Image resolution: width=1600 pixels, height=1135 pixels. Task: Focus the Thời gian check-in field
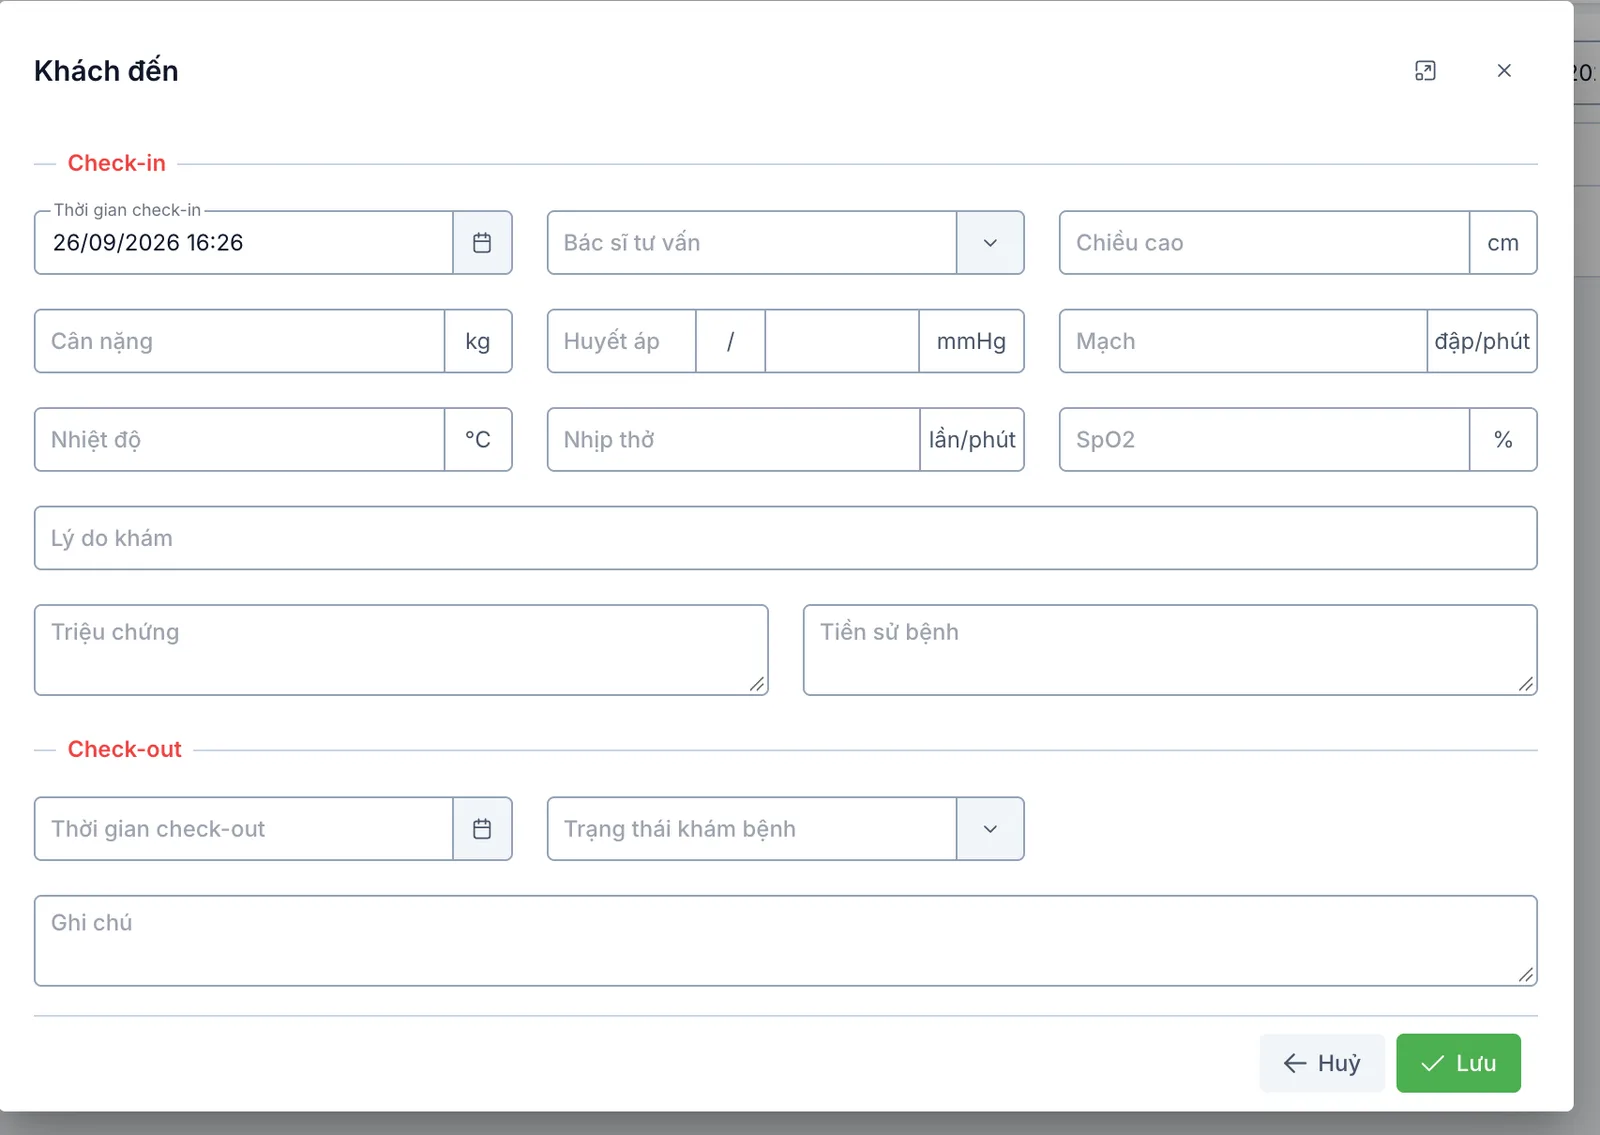coord(244,242)
